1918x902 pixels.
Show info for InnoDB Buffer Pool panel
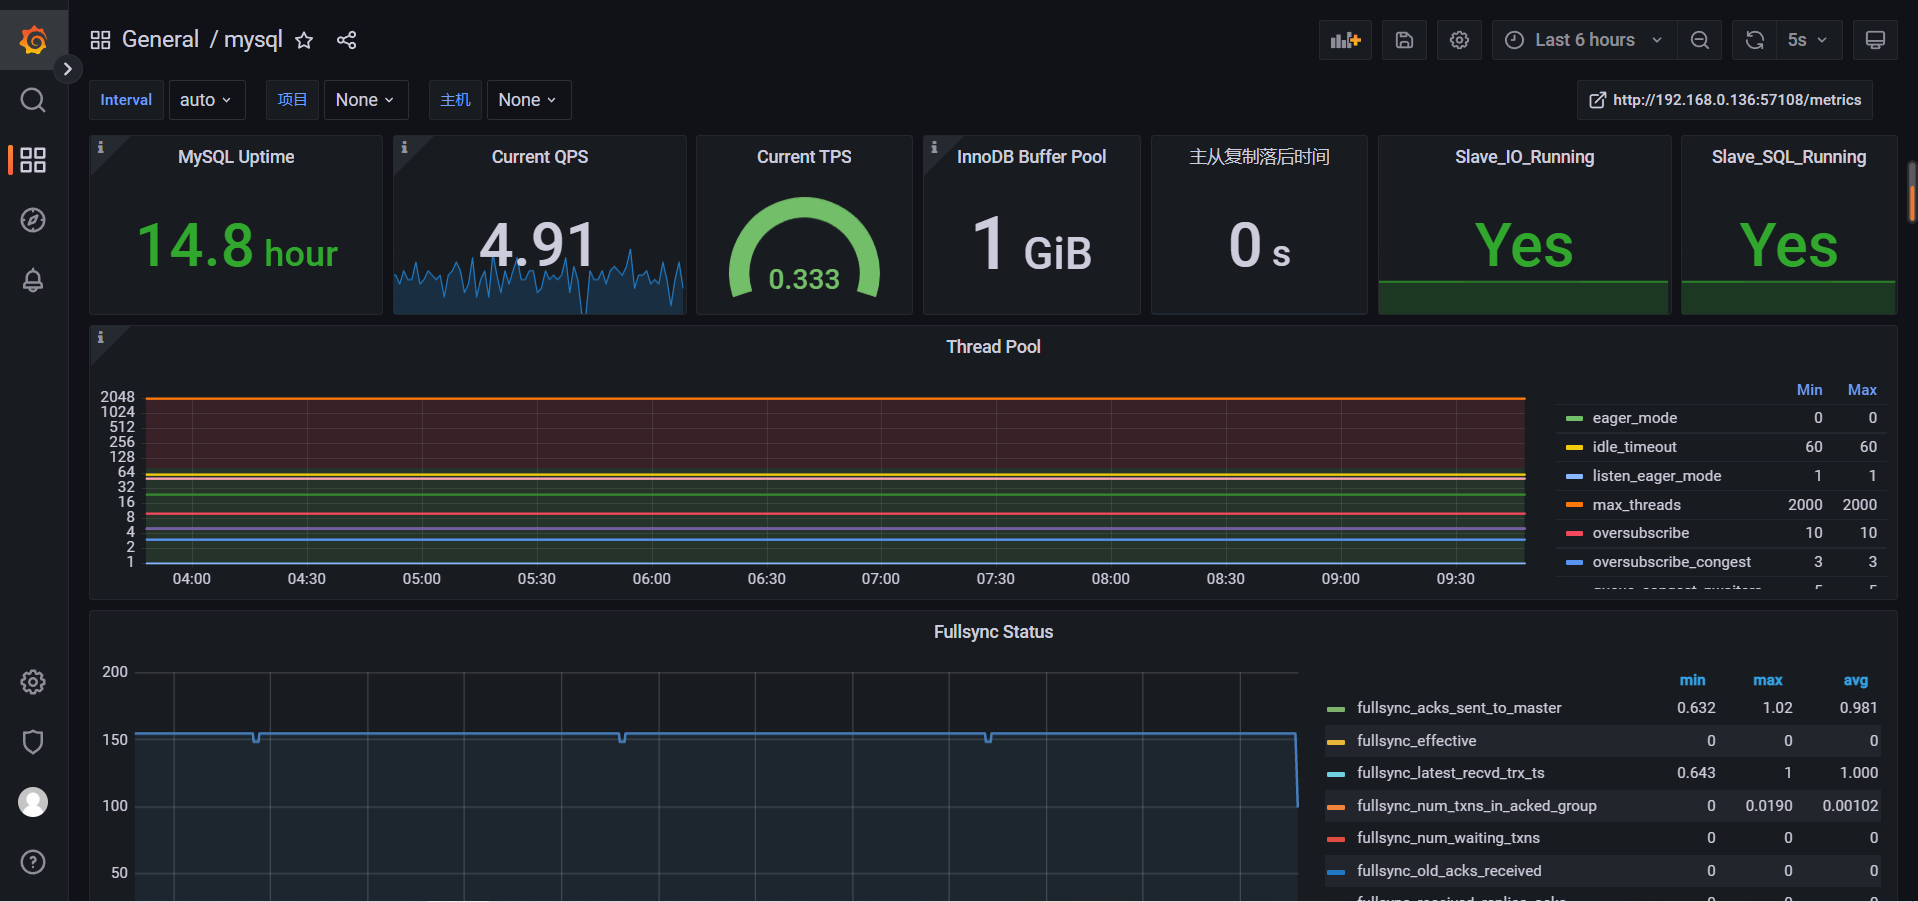click(934, 147)
